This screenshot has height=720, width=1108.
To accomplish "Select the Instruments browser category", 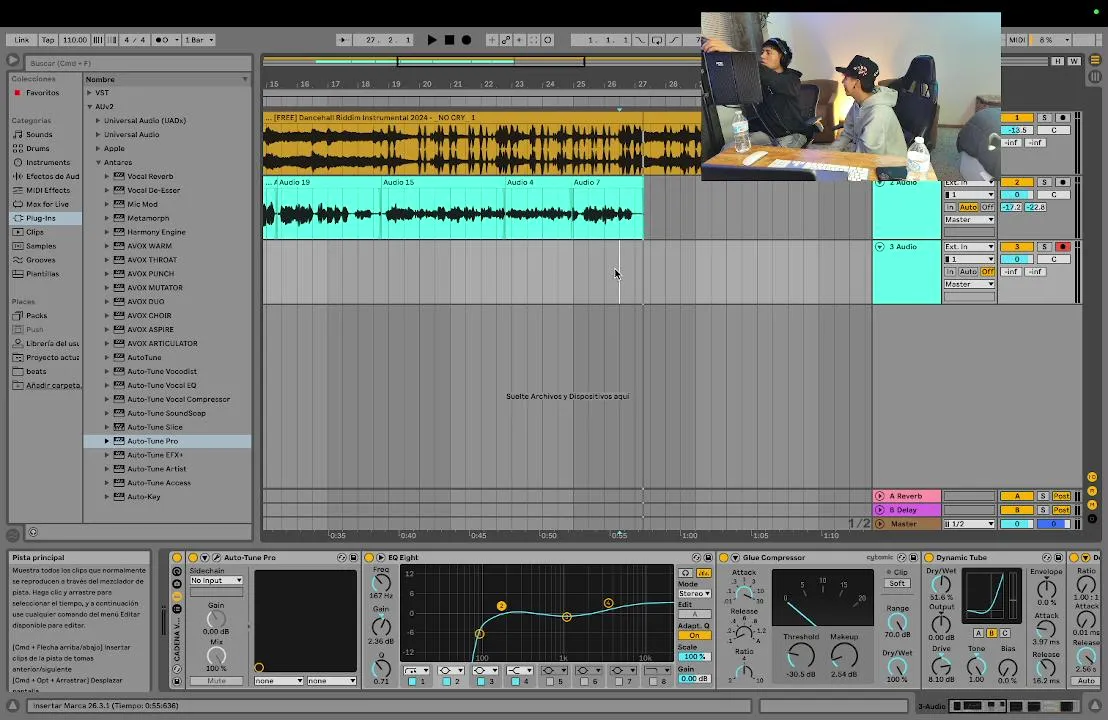I will tap(47, 163).
